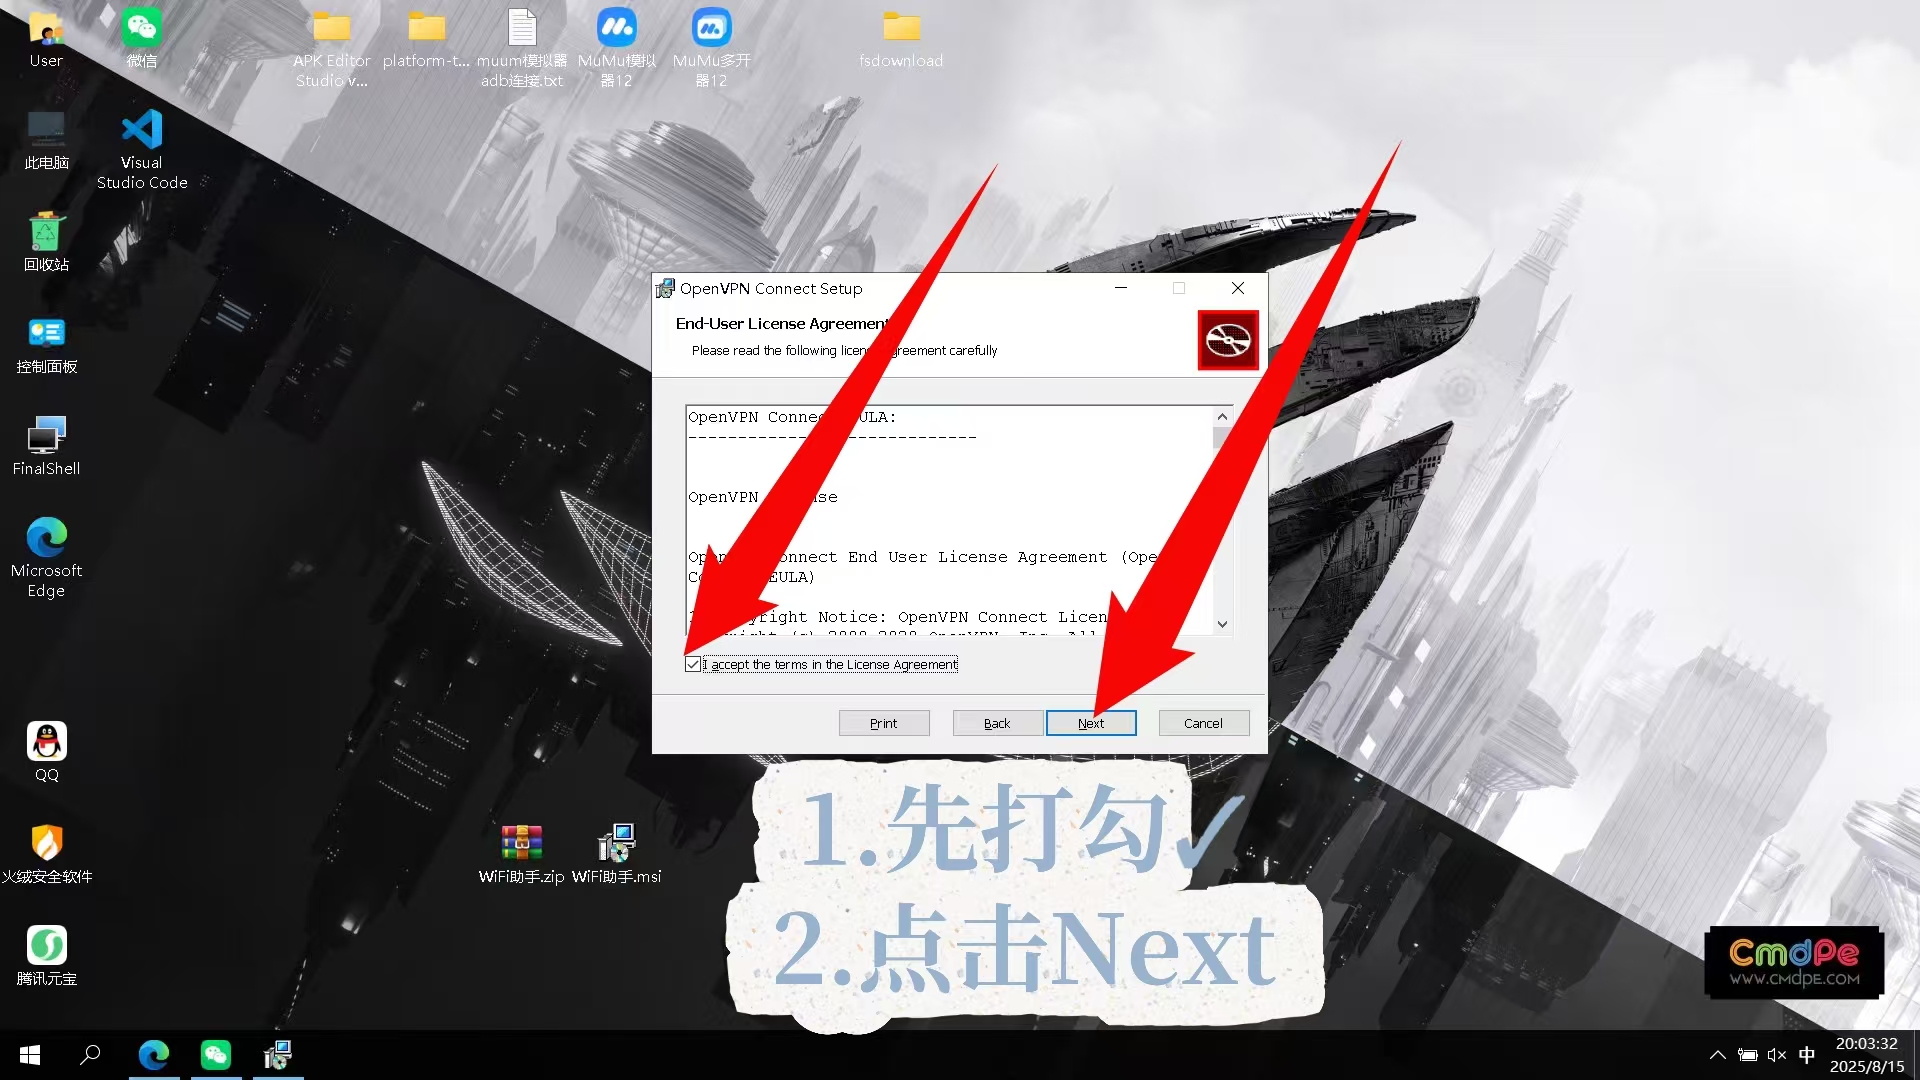
Task: Open the platform-t... folder icon
Action: [426, 40]
